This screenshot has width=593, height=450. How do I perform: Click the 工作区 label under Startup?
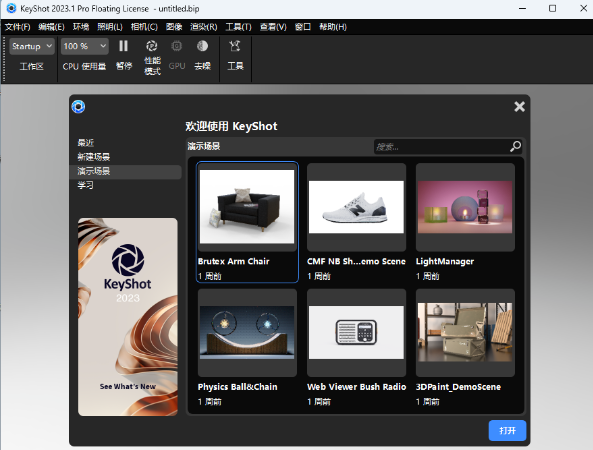pyautogui.click(x=32, y=67)
